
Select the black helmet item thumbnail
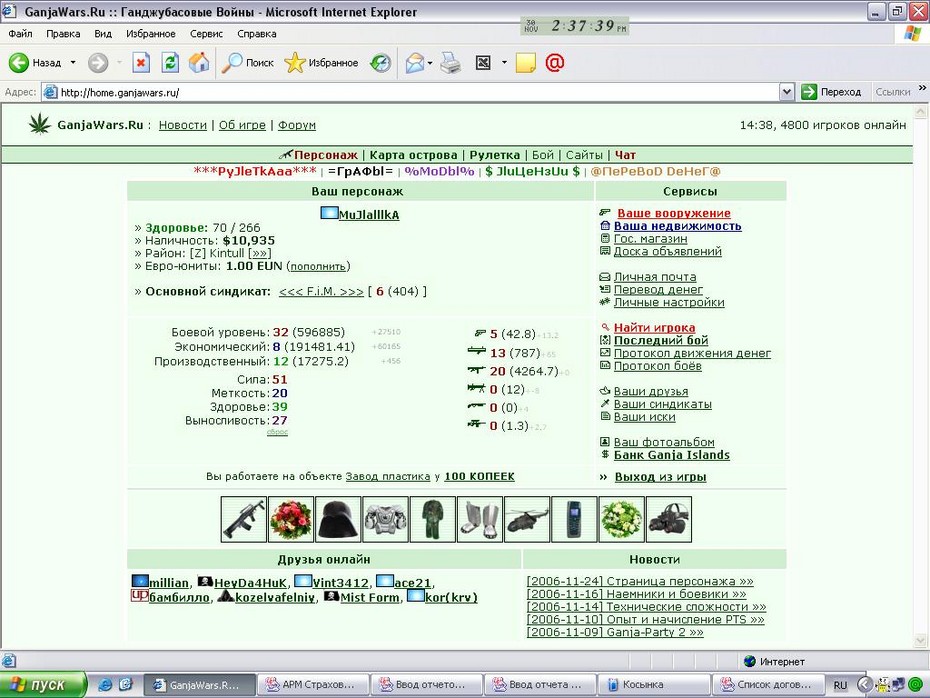pos(337,519)
